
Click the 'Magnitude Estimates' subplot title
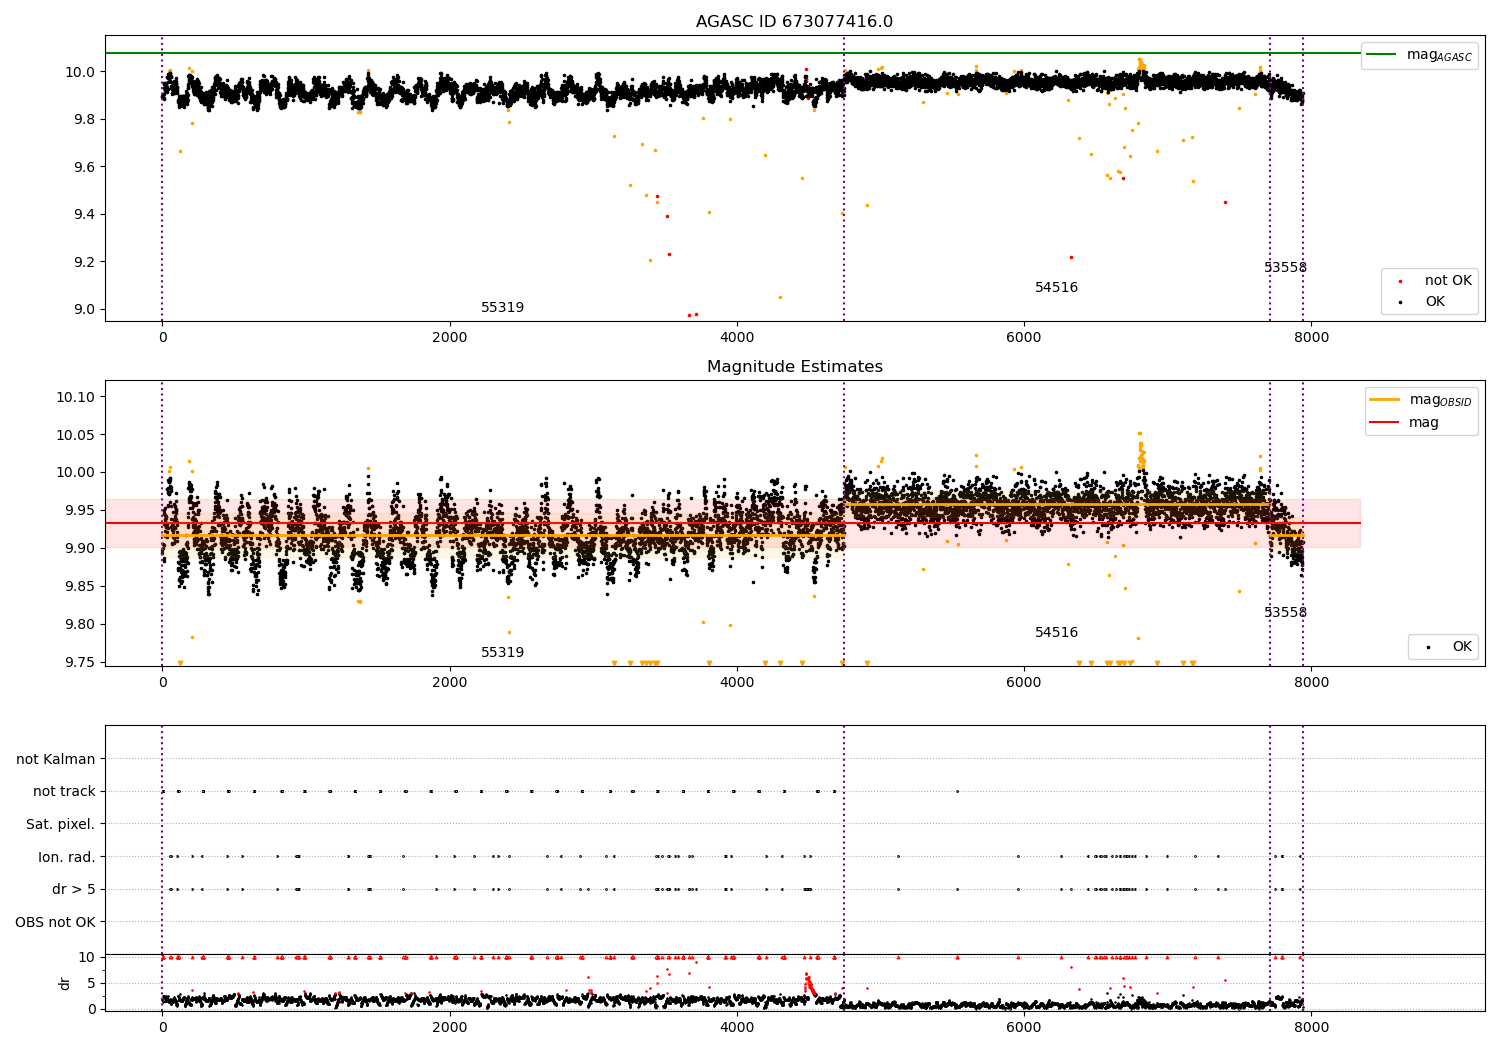coord(794,367)
